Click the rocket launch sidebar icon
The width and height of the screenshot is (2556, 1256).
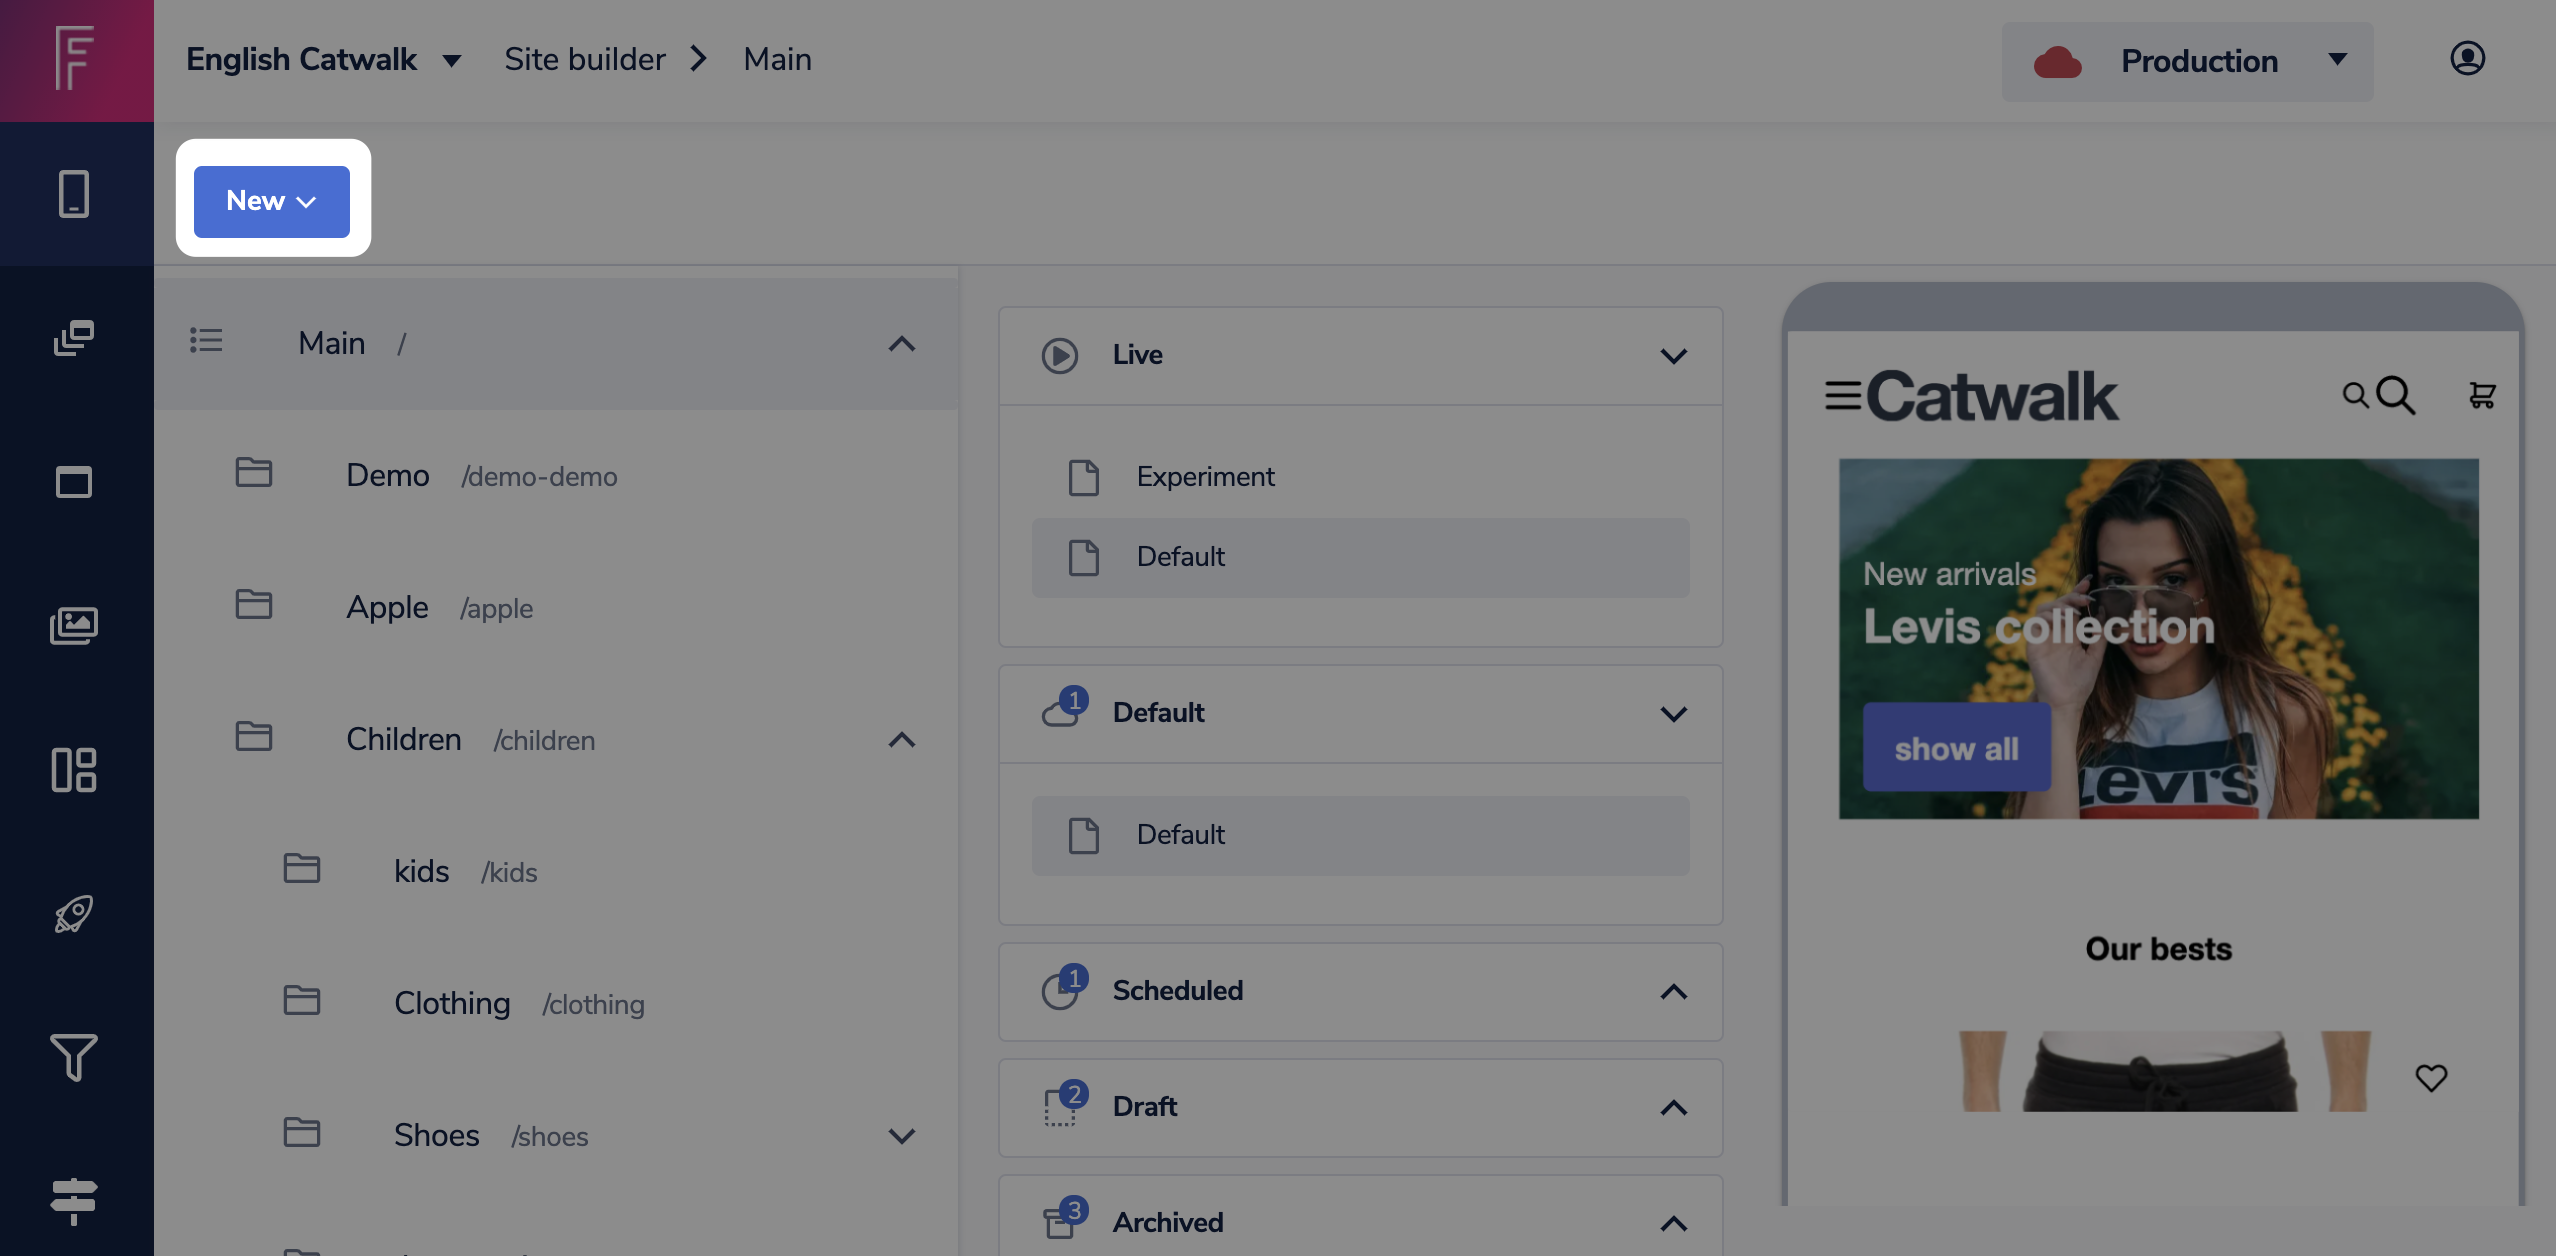pos(74,914)
